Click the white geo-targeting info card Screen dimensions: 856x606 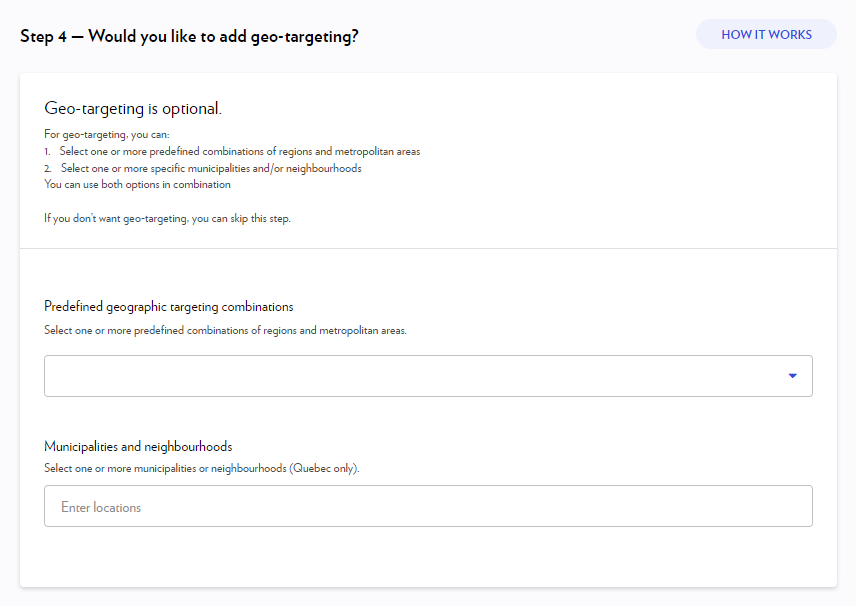(428, 158)
